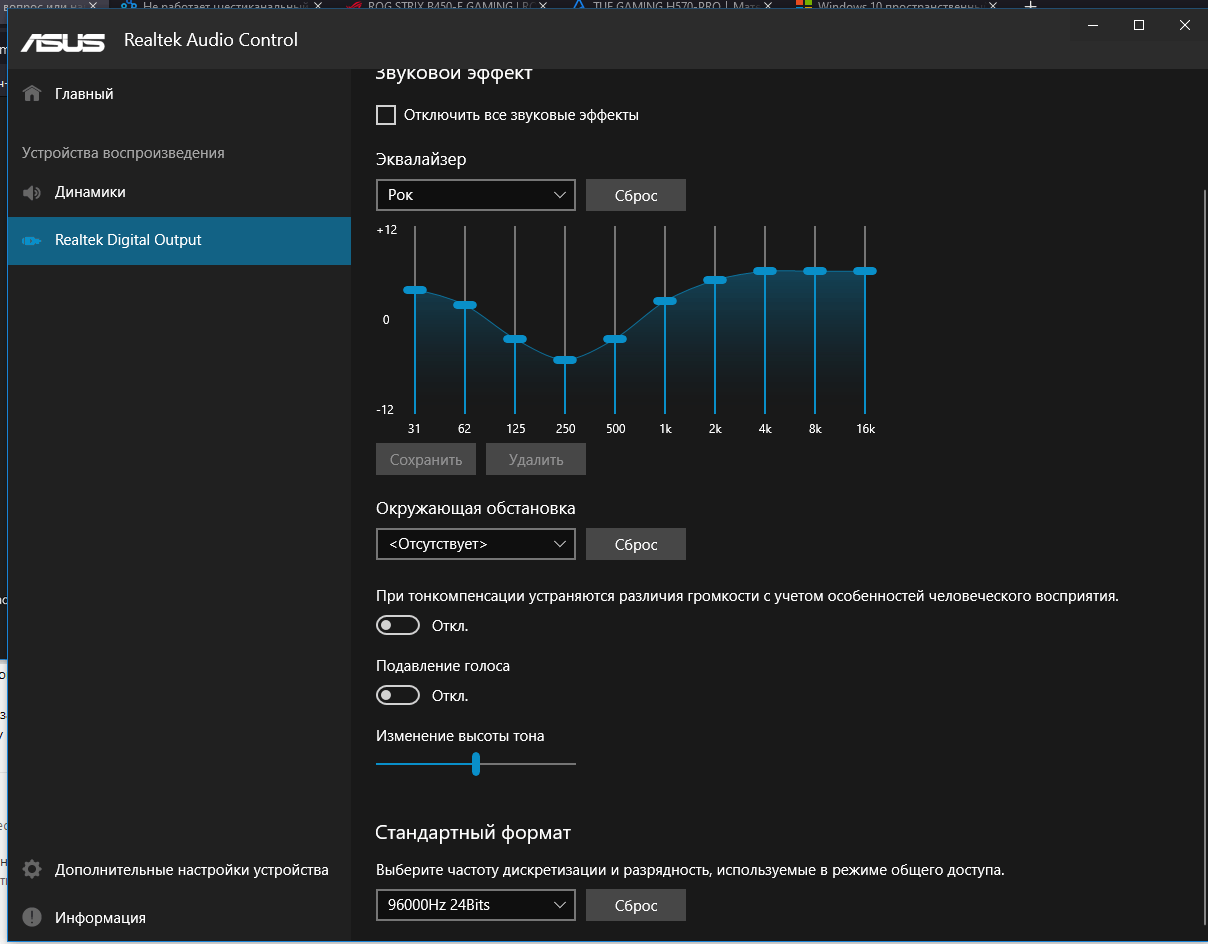Click the Сохранить equalizer button

(426, 459)
